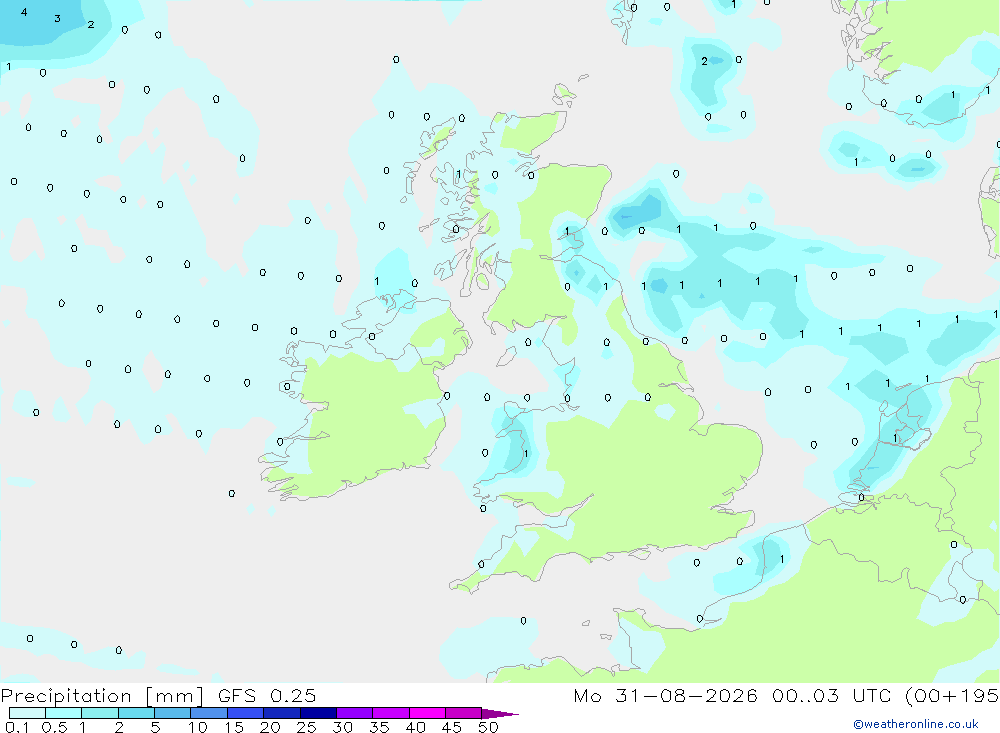Click the value '4' in the map corner
The width and height of the screenshot is (1000, 733).
24,12
